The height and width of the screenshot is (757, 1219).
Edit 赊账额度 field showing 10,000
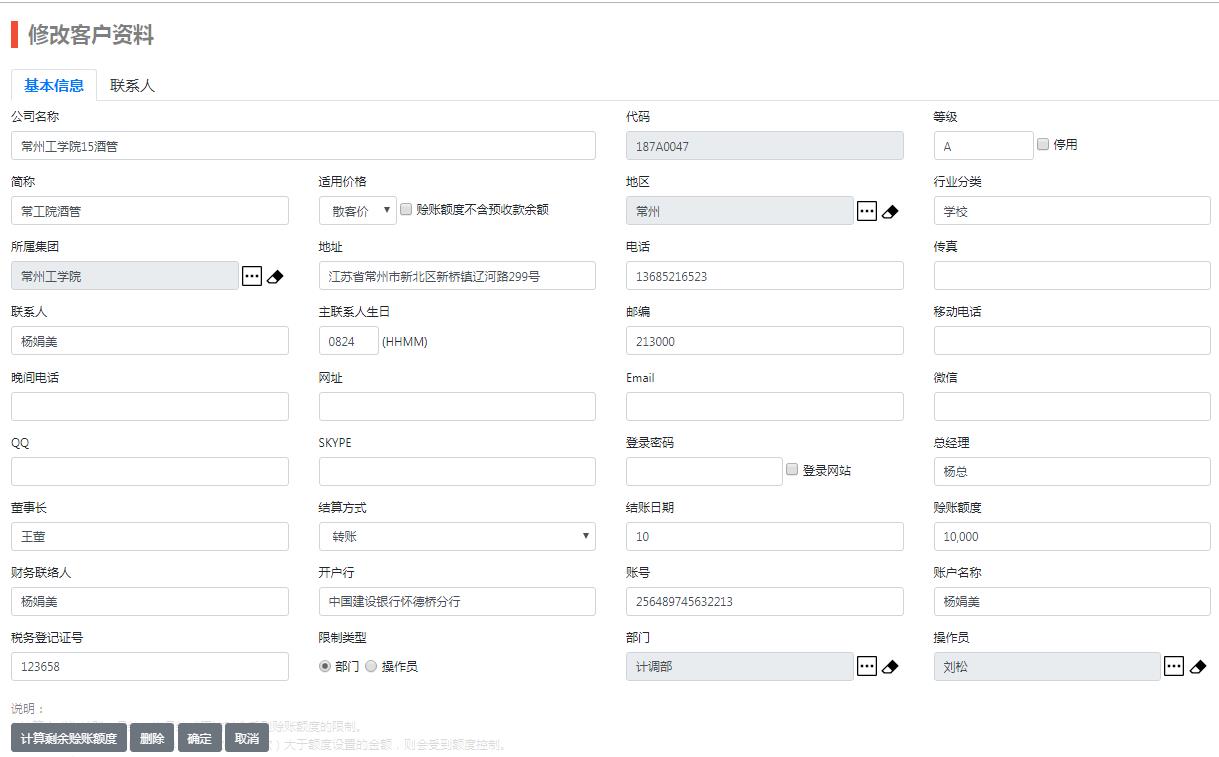tap(1072, 536)
